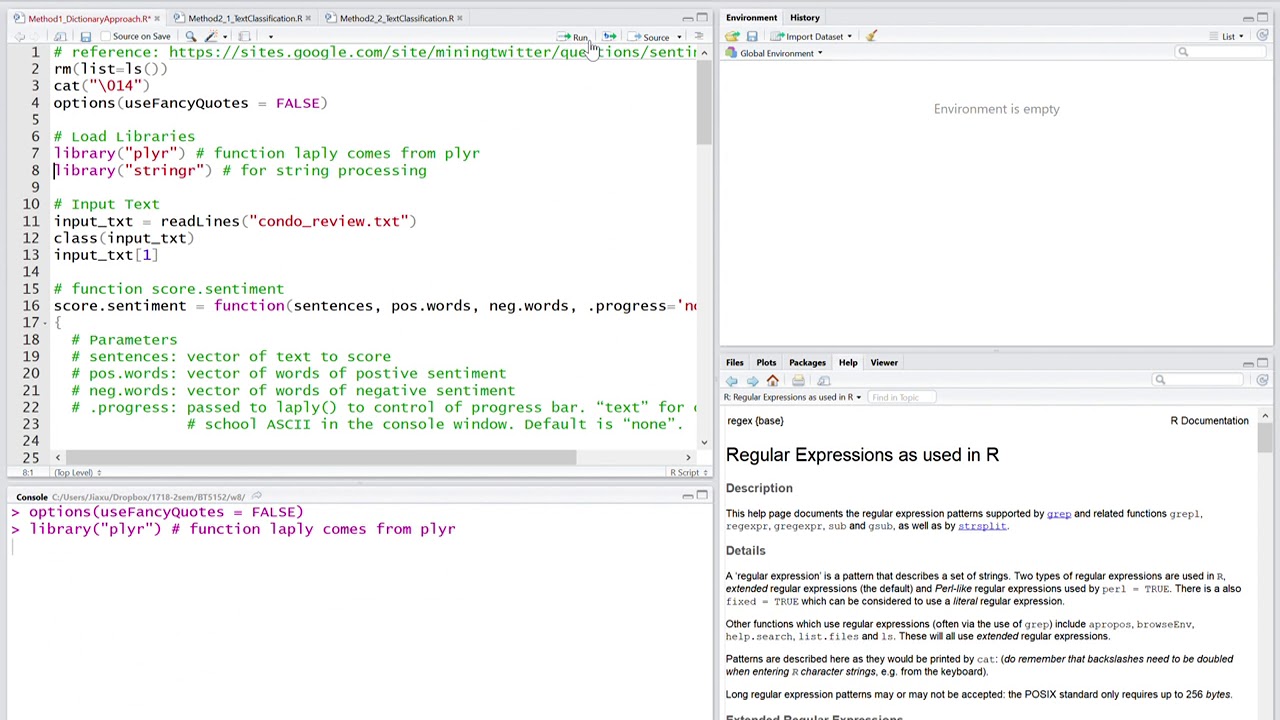Viewport: 1280px width, 720px height.
Task: Click the console input prompt line
Action: [360, 546]
